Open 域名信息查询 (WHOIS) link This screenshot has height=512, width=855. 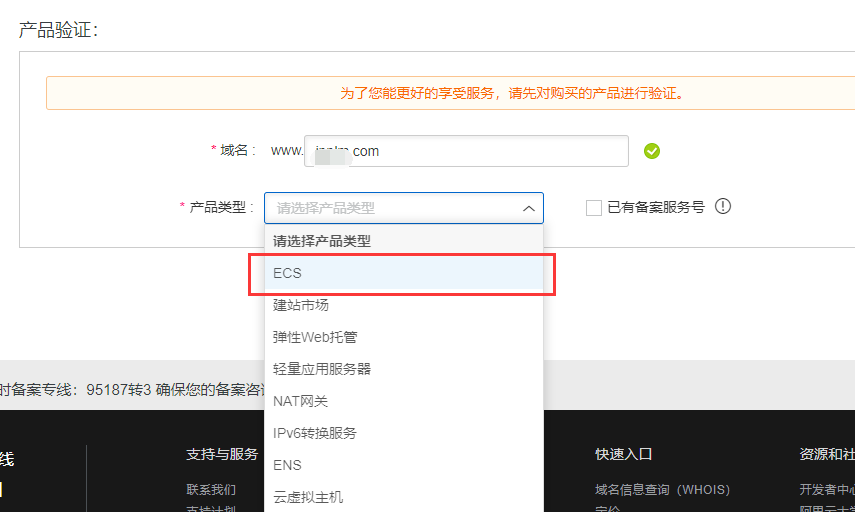point(662,490)
